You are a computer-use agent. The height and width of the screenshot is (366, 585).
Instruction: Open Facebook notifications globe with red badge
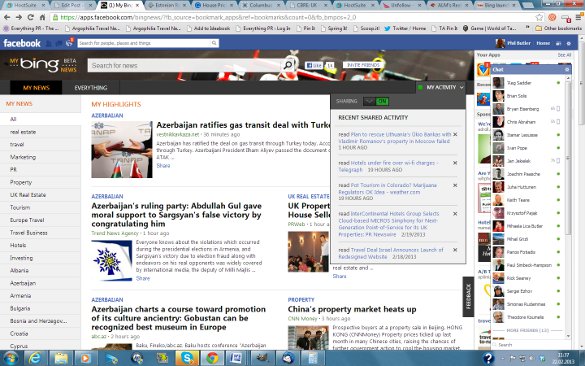(x=69, y=43)
